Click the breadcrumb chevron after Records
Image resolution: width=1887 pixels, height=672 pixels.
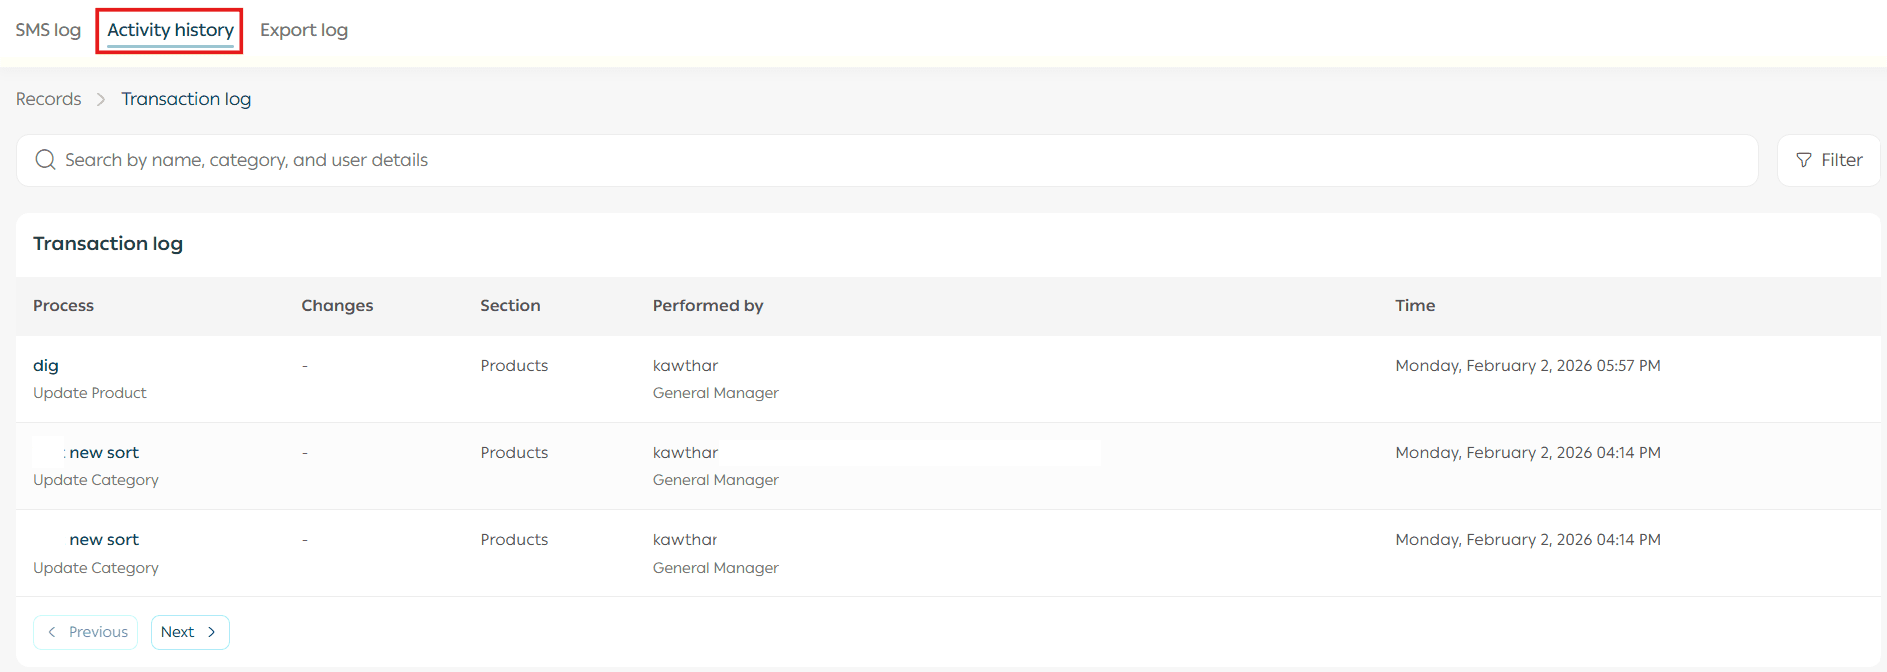[101, 99]
